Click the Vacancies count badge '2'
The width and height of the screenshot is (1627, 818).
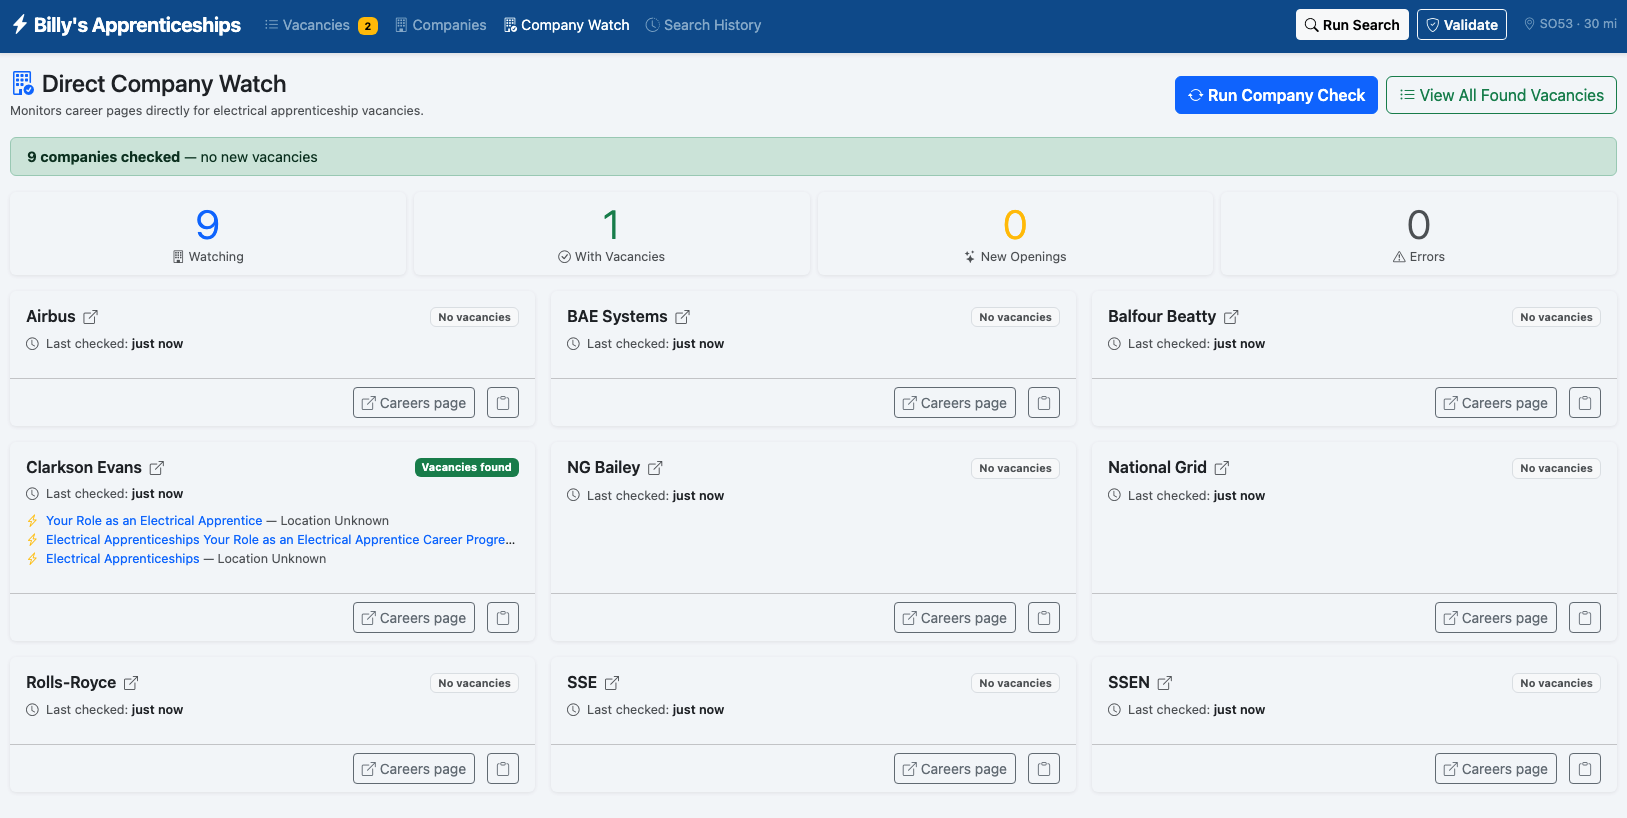368,26
